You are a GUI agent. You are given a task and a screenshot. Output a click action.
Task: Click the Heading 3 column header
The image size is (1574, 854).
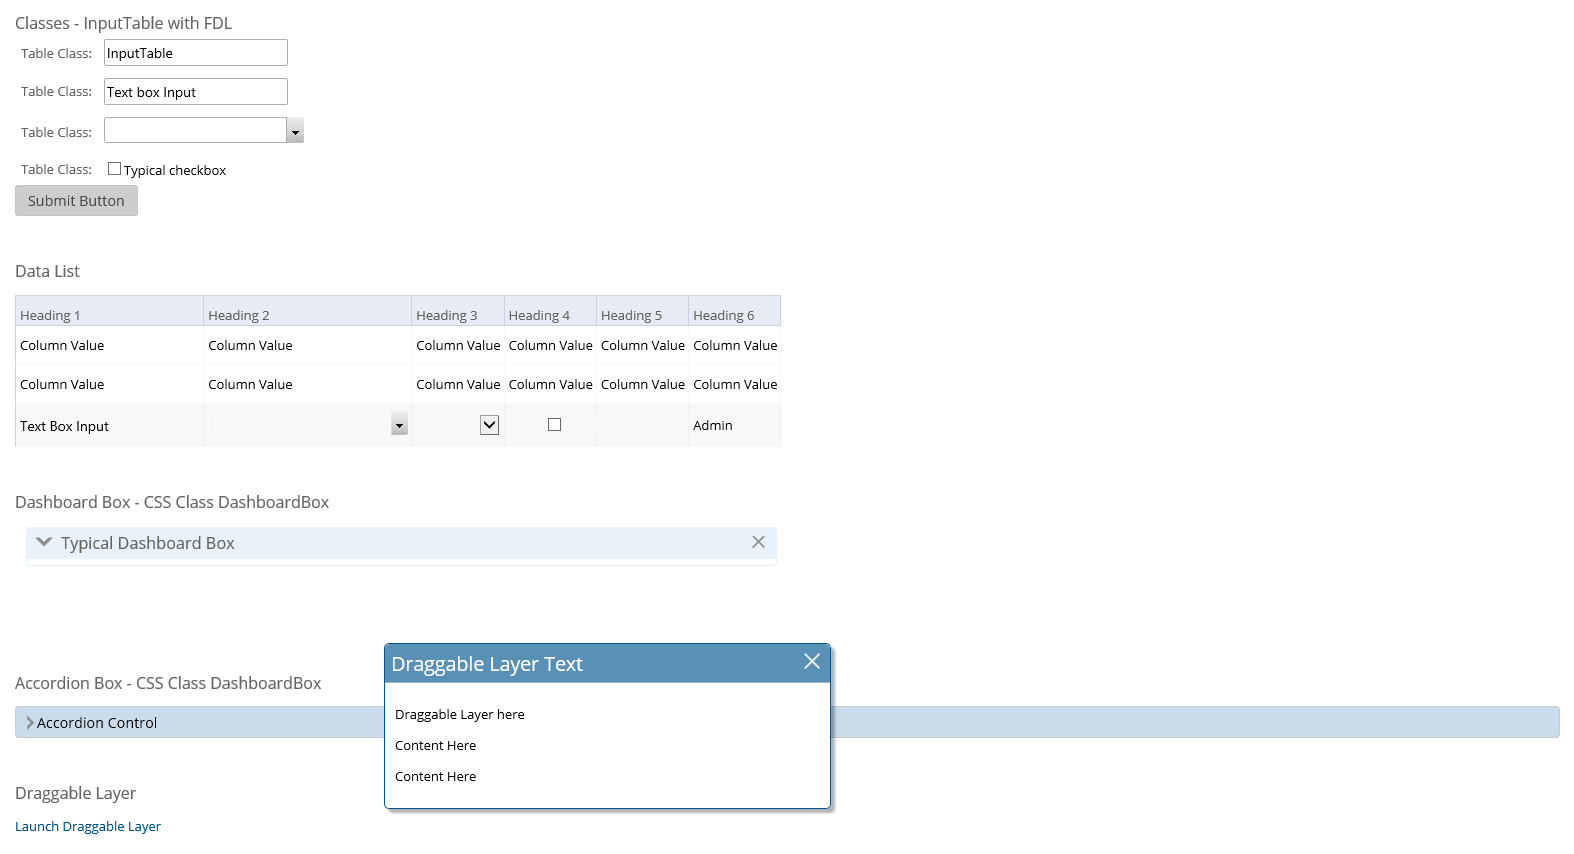pos(458,311)
